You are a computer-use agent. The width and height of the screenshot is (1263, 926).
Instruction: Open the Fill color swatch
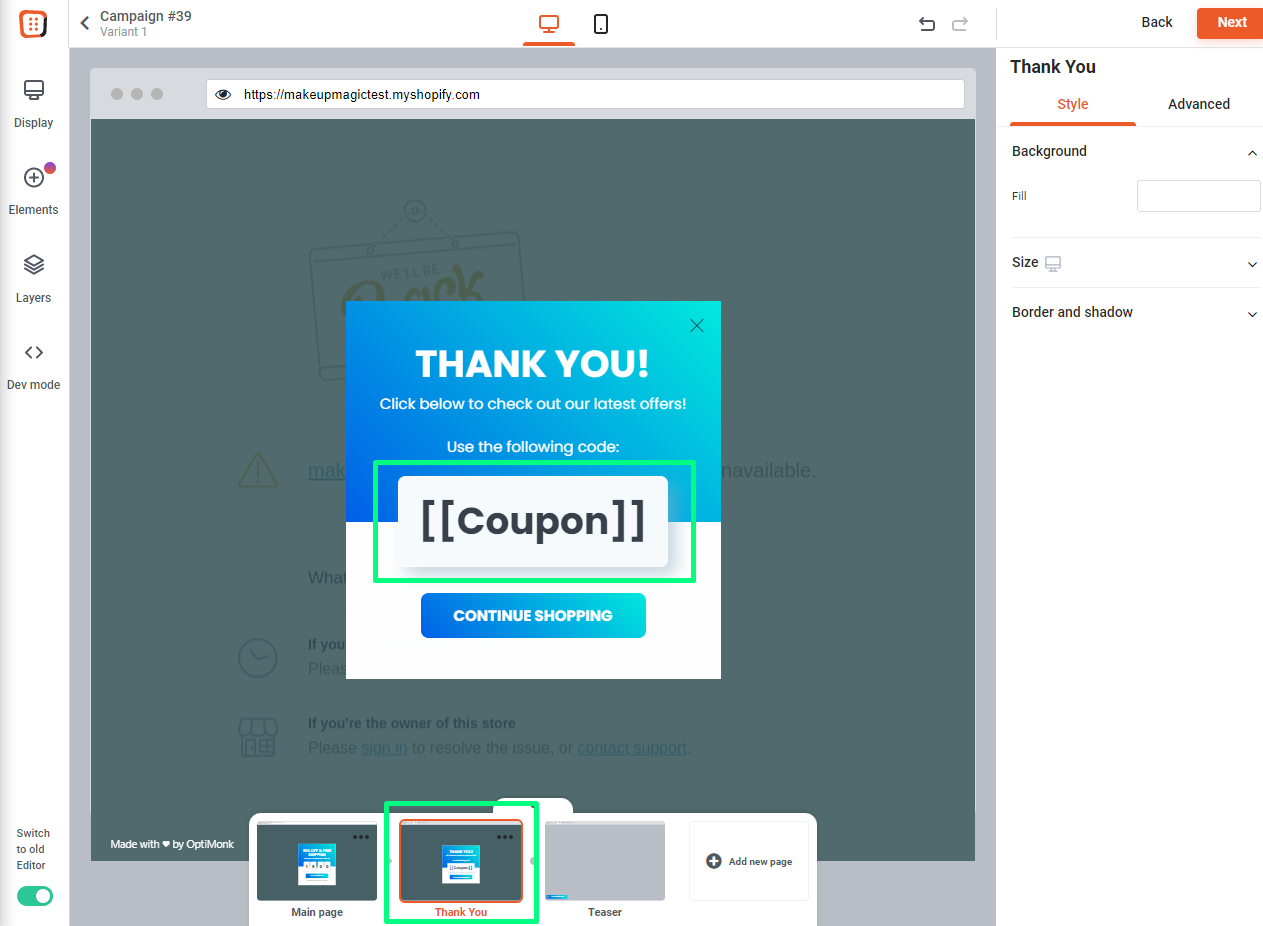pyautogui.click(x=1198, y=196)
